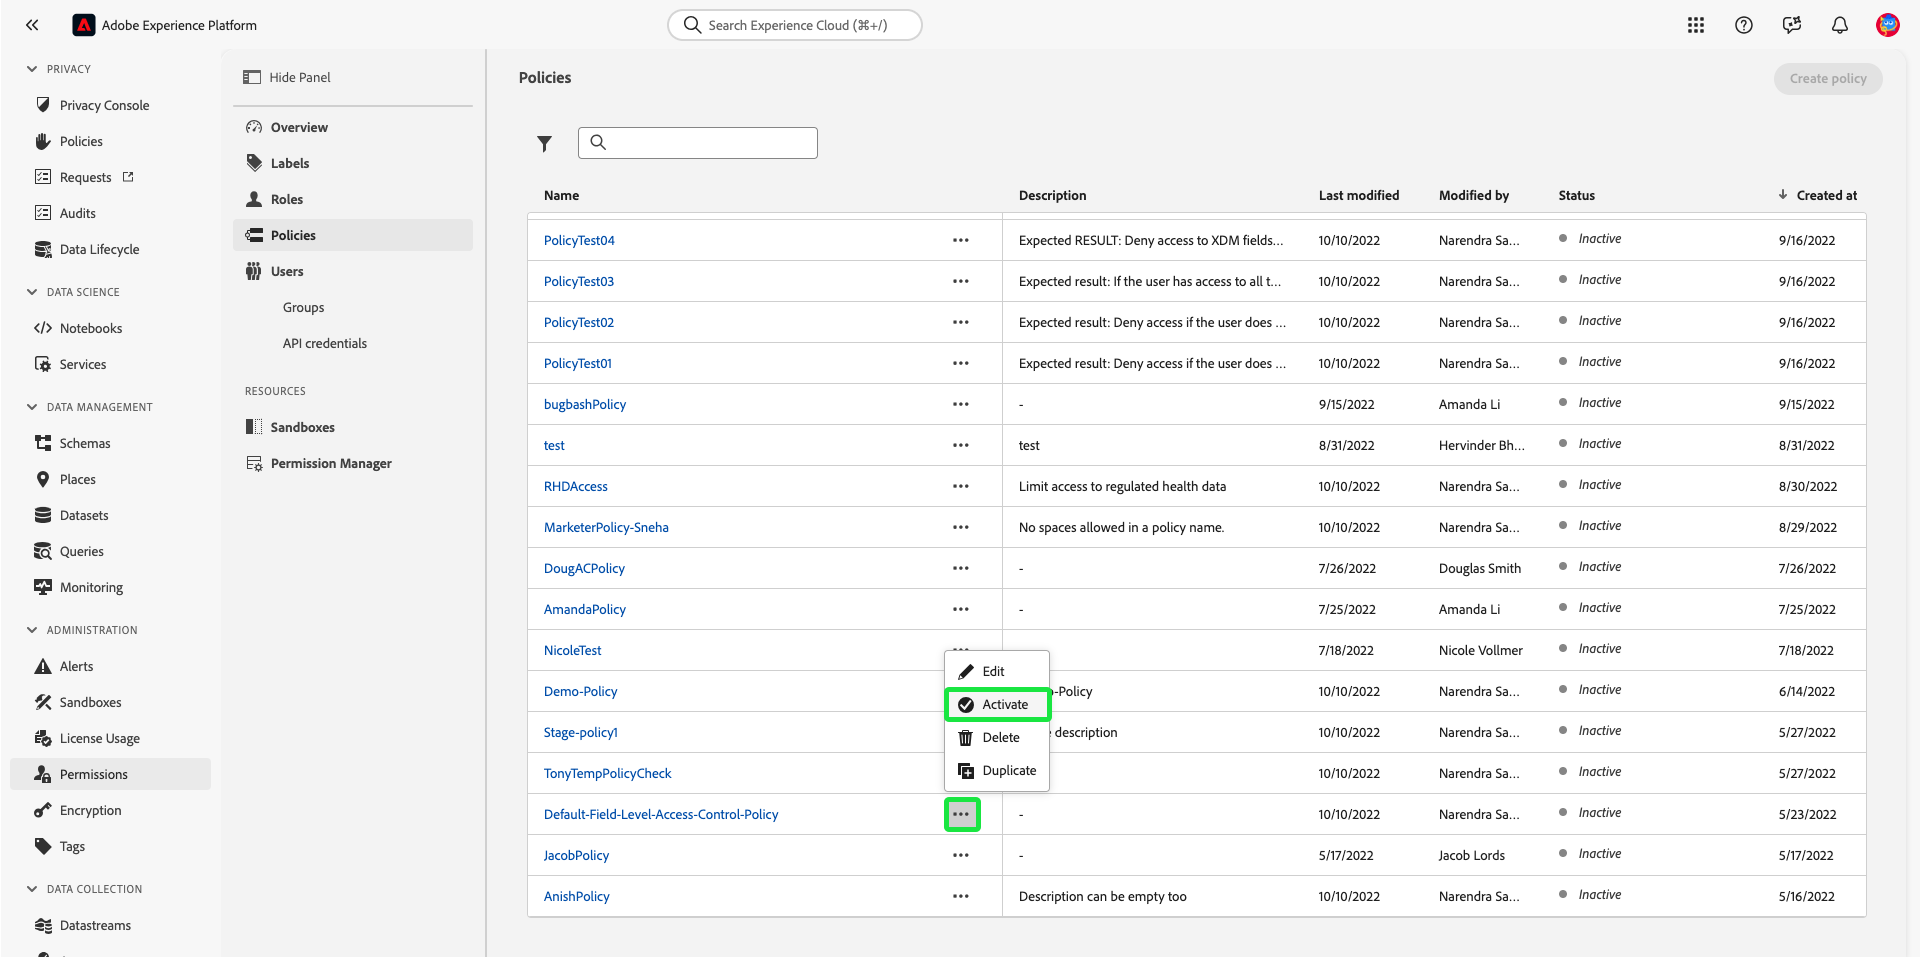This screenshot has height=957, width=1920.
Task: Open the RHDAccess policy link
Action: [x=576, y=486]
